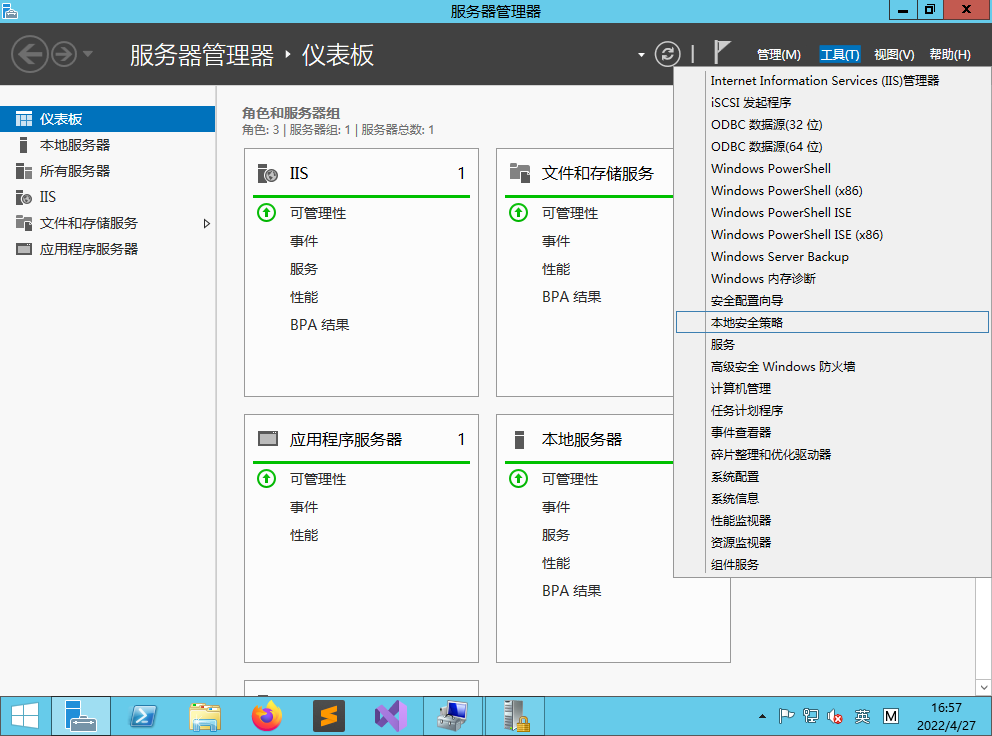
Task: Click the Windows Start button
Action: tap(25, 716)
